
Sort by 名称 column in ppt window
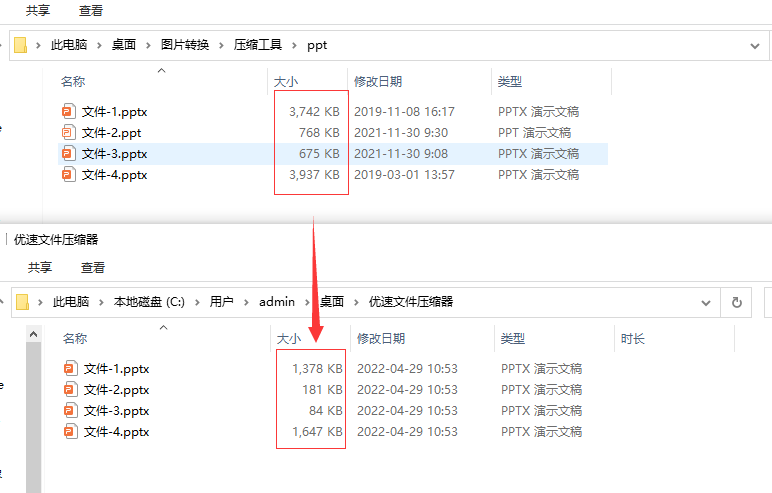click(73, 81)
